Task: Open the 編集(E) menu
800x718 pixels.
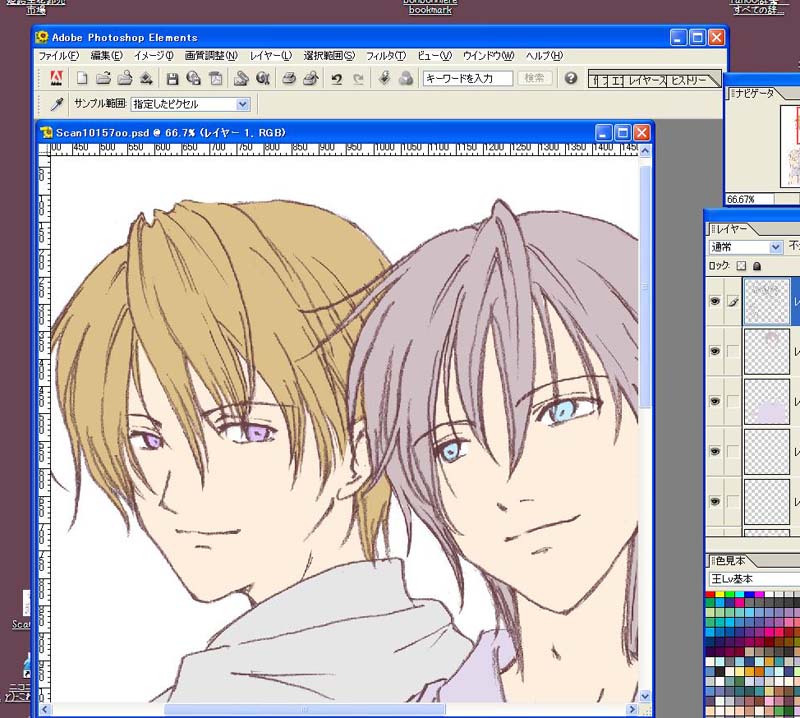Action: pos(107,56)
